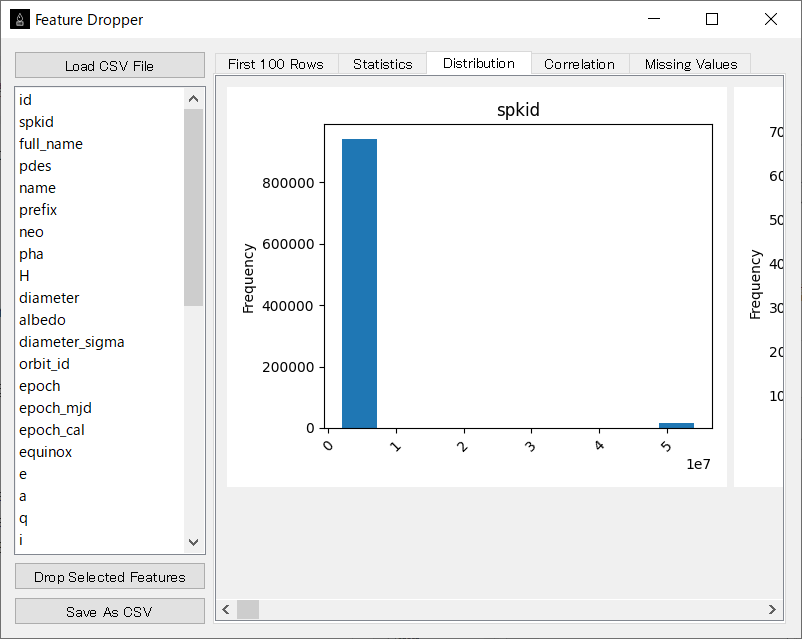Click the Load CSV File button
Screen dimensions: 802x639
(x=109, y=65)
